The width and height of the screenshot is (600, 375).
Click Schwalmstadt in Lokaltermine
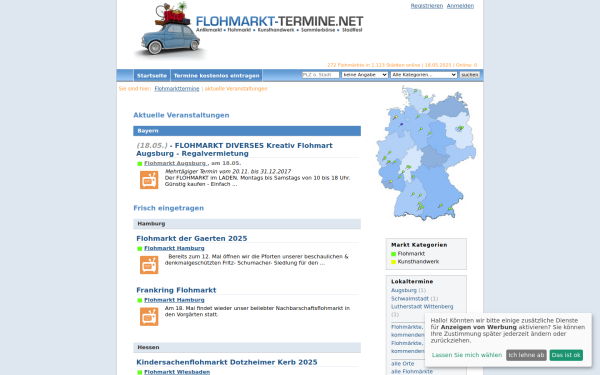(x=410, y=298)
